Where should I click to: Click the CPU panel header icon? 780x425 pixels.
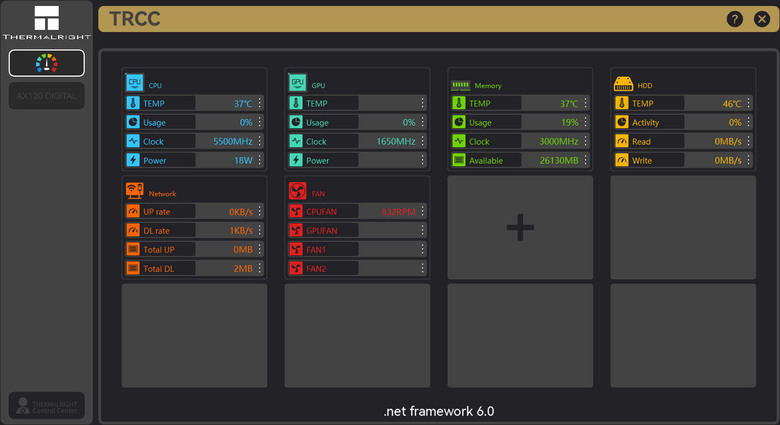pyautogui.click(x=134, y=83)
